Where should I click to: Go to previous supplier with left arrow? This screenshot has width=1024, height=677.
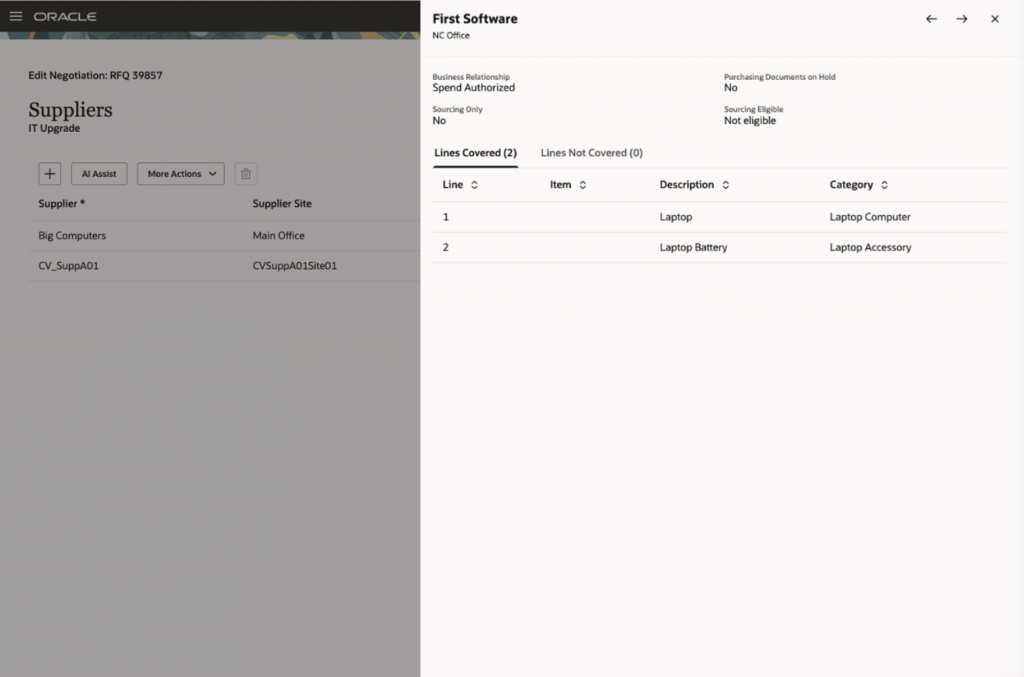(931, 19)
